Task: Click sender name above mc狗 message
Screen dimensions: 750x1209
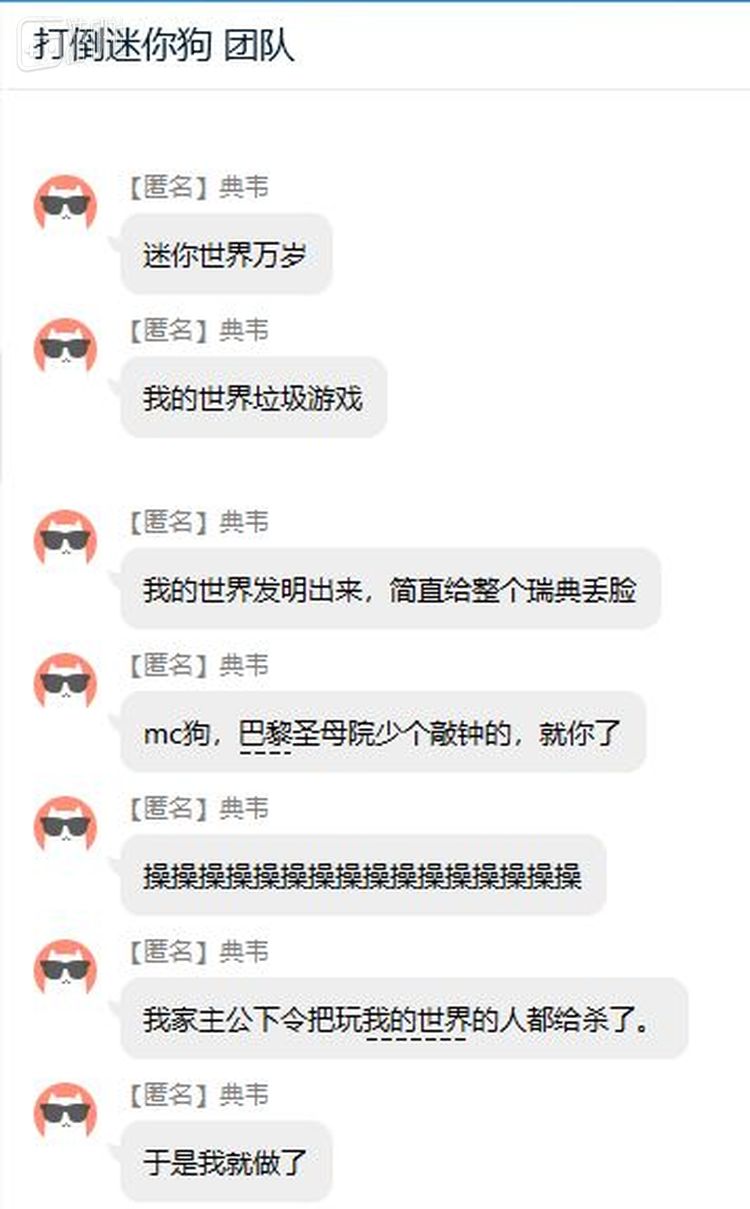Action: pyautogui.click(x=198, y=665)
